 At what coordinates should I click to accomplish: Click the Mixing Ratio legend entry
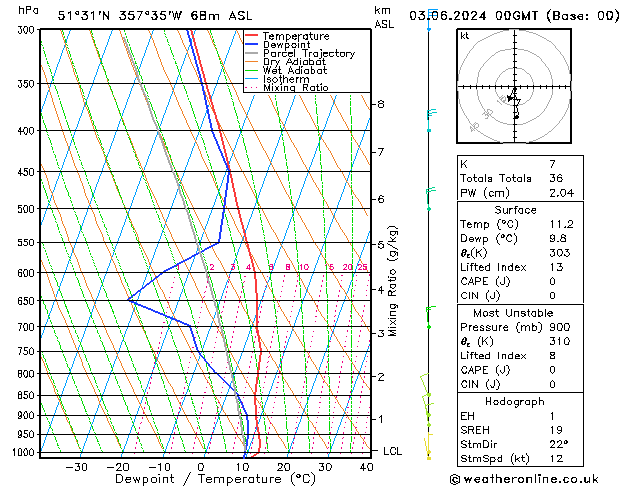(287, 87)
